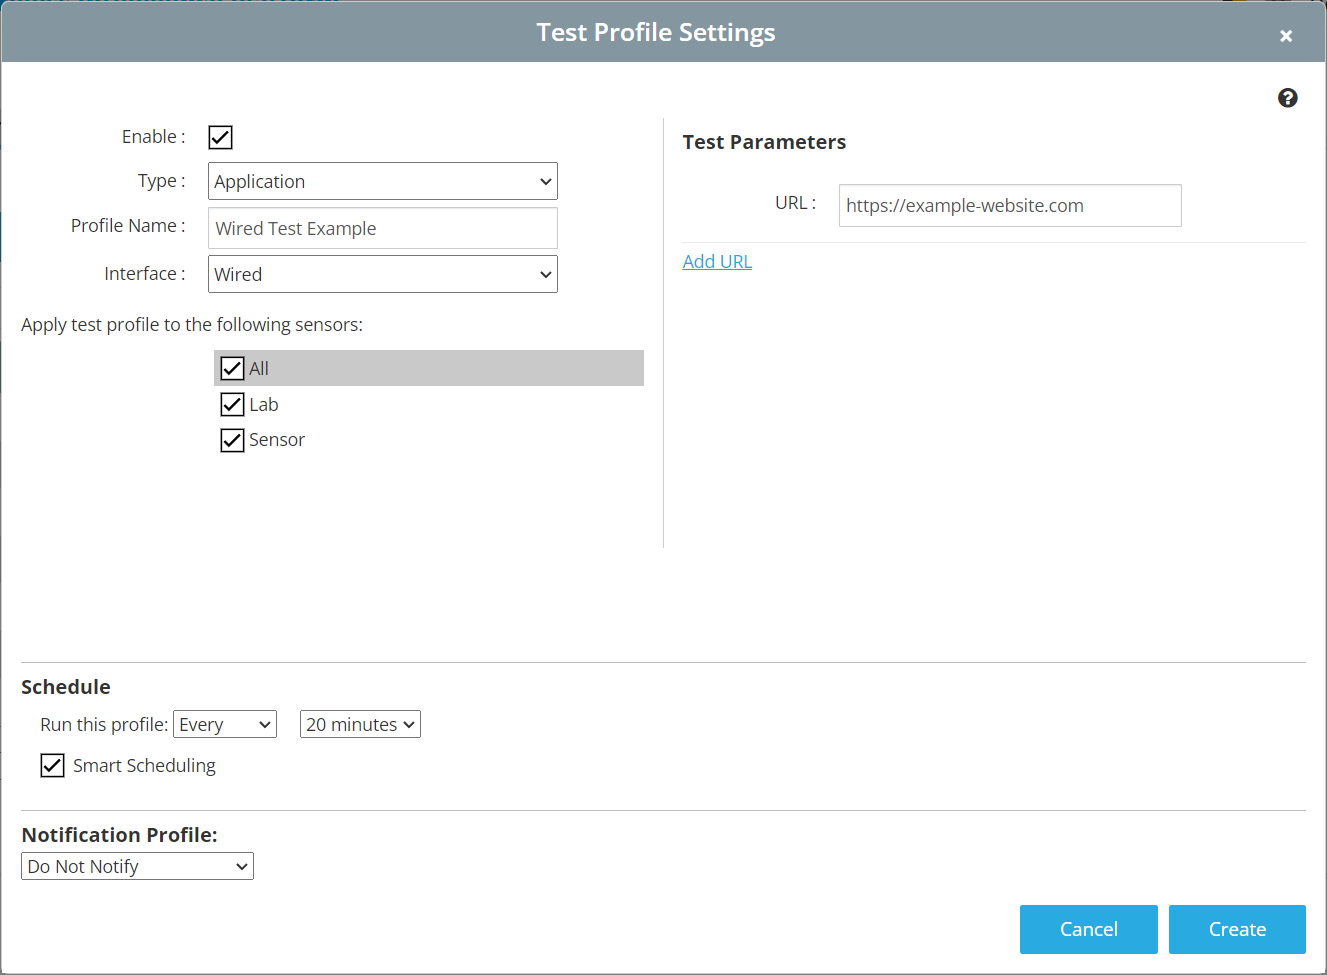Click the Notification Profile heading
This screenshot has width=1327, height=975.
coord(120,835)
